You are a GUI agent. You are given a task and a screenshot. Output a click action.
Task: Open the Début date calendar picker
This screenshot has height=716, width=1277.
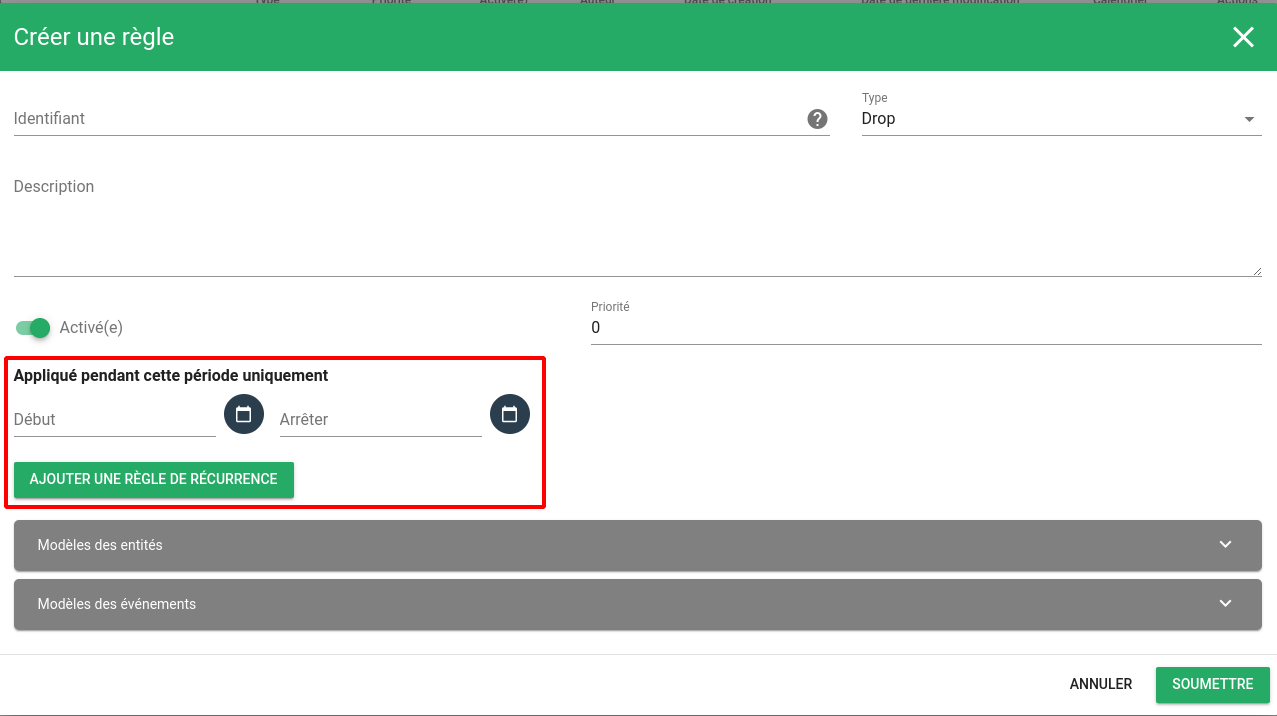pyautogui.click(x=243, y=414)
